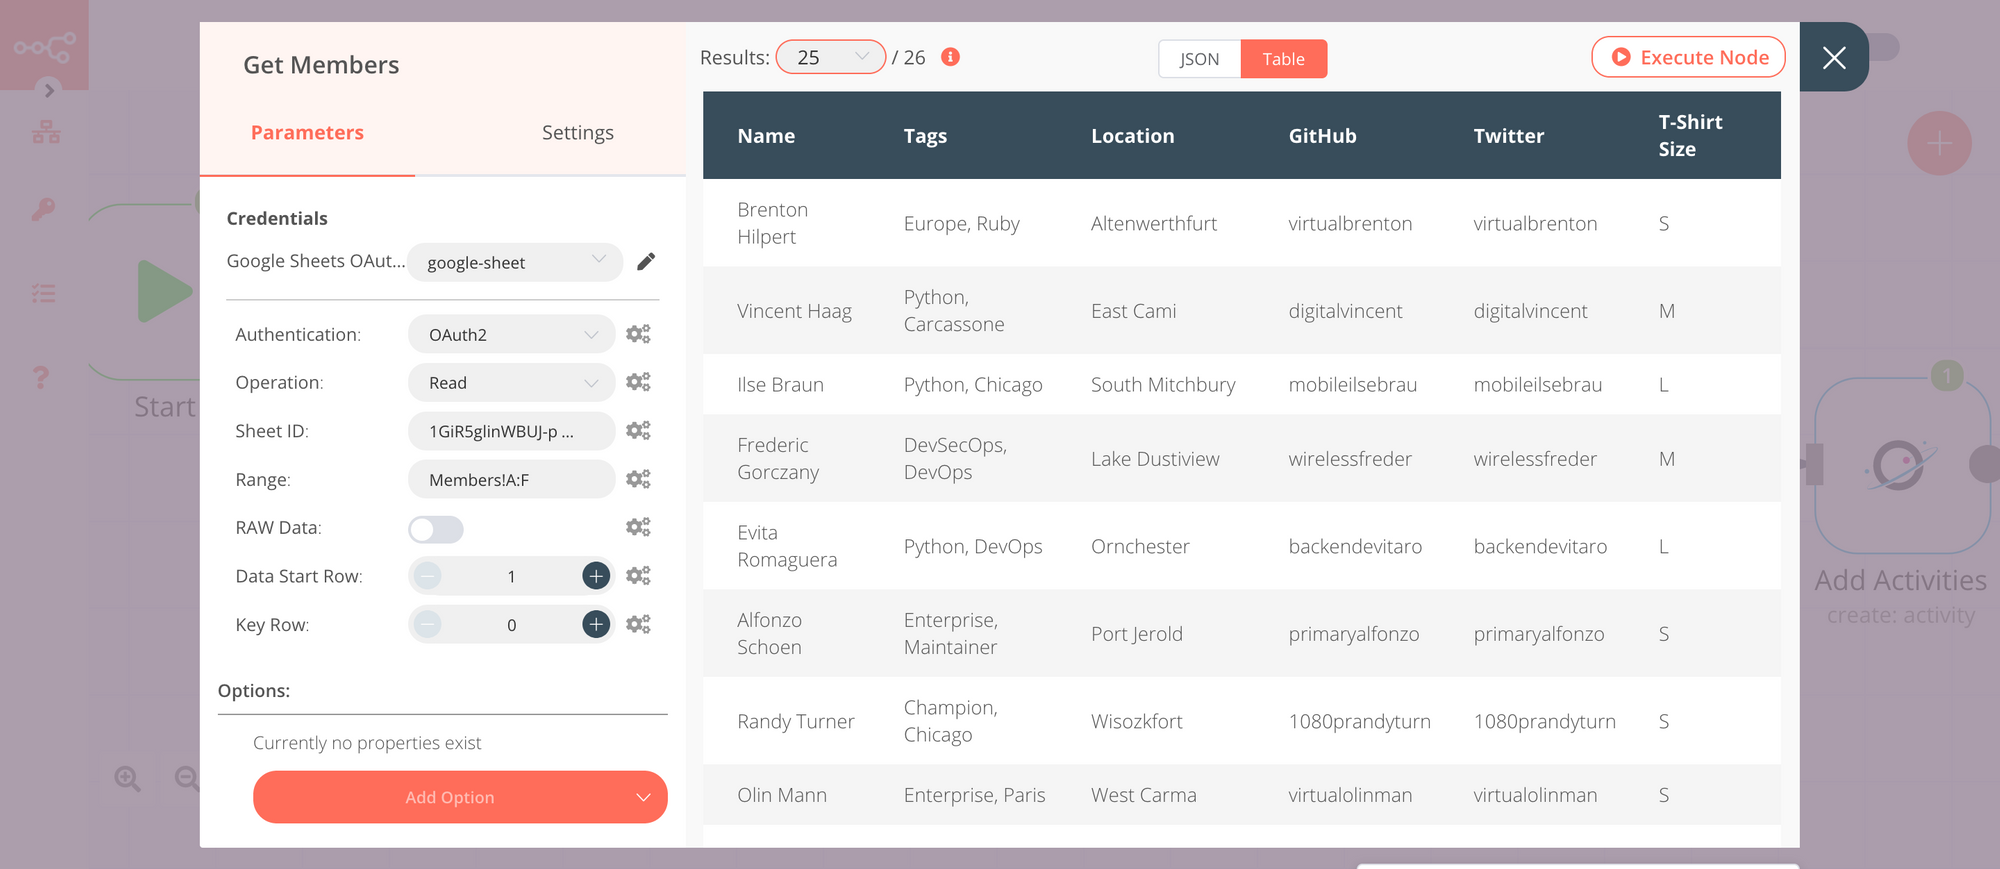Open gear options for Operation parameter
Image resolution: width=2000 pixels, height=869 pixels.
(638, 381)
